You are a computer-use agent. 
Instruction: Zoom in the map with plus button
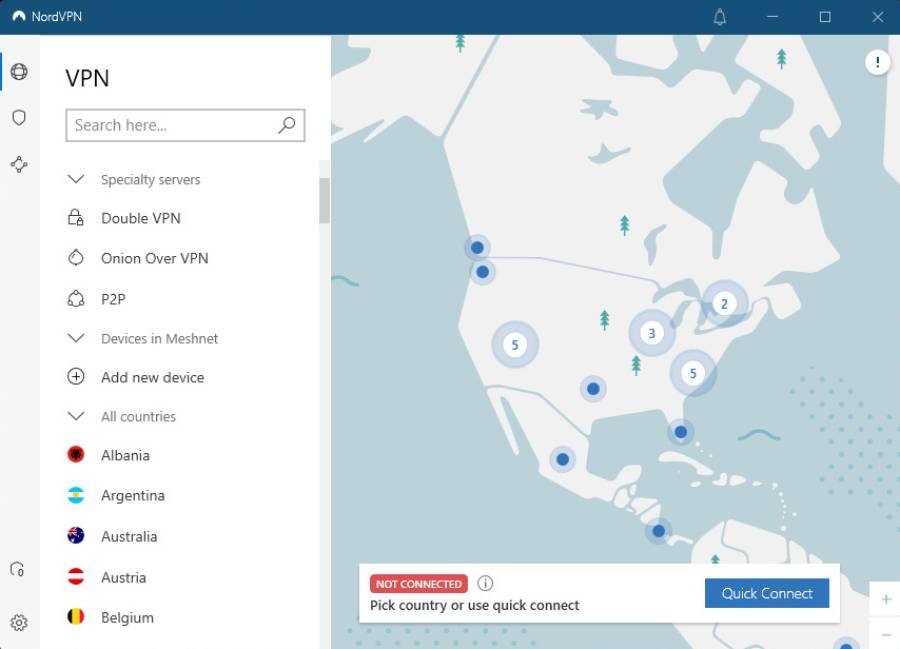tap(886, 599)
